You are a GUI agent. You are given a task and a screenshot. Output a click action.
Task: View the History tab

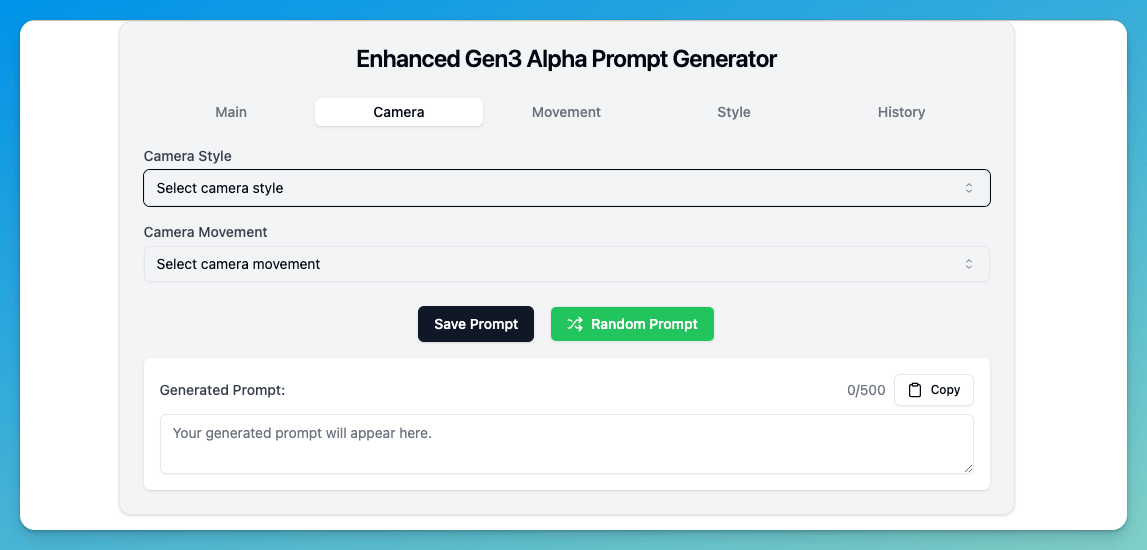(x=901, y=112)
